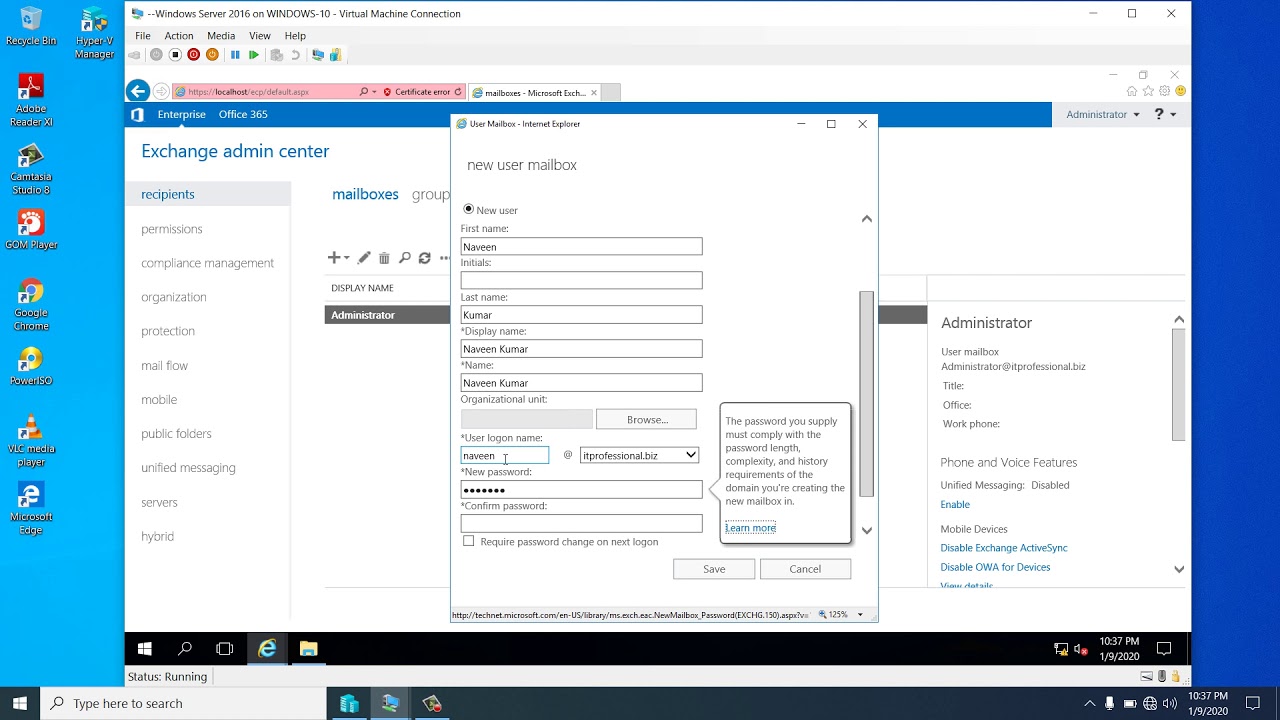Open the Administrator account dropdown

tap(1103, 115)
